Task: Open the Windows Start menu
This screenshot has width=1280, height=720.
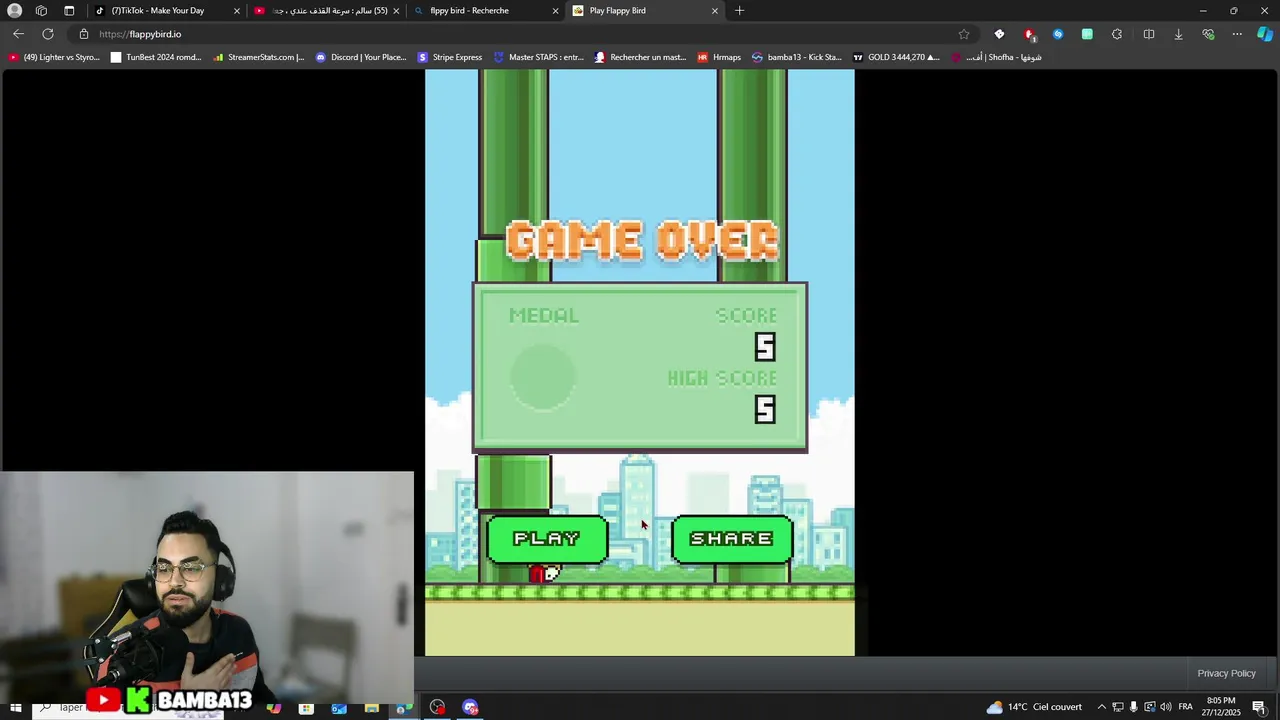Action: (15, 708)
